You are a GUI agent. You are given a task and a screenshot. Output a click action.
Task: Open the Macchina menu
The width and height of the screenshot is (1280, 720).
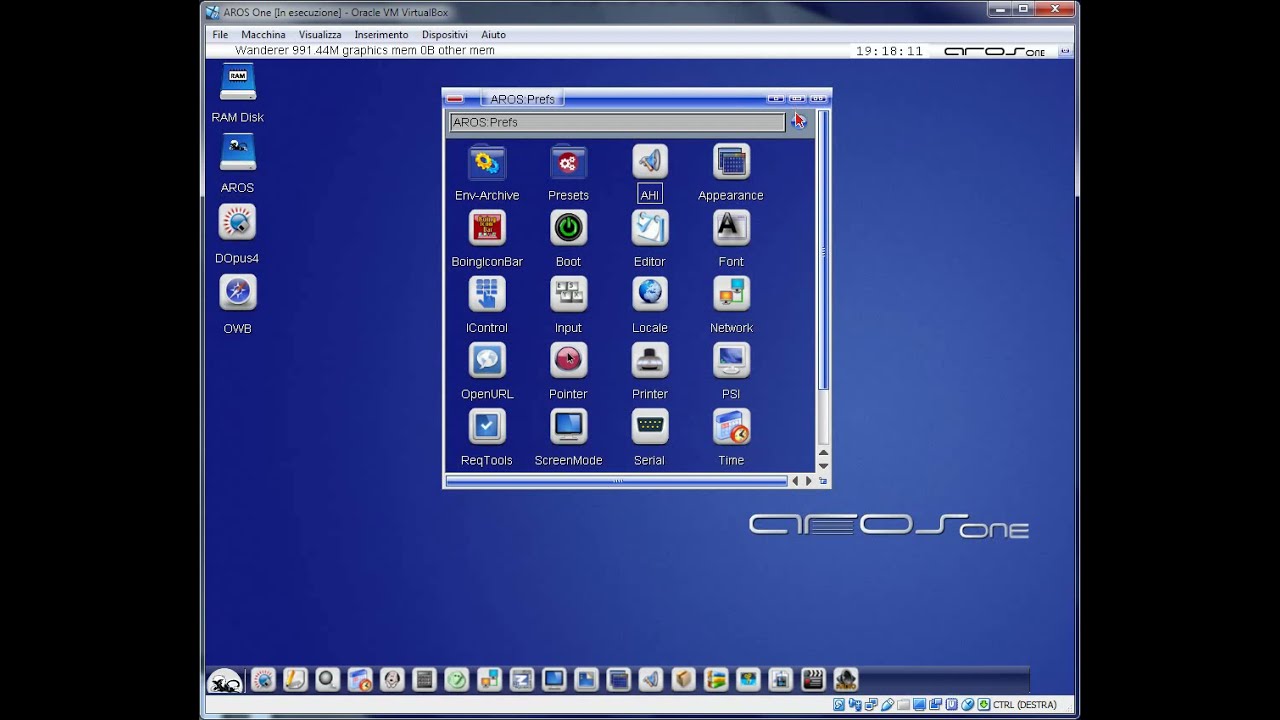pos(263,34)
